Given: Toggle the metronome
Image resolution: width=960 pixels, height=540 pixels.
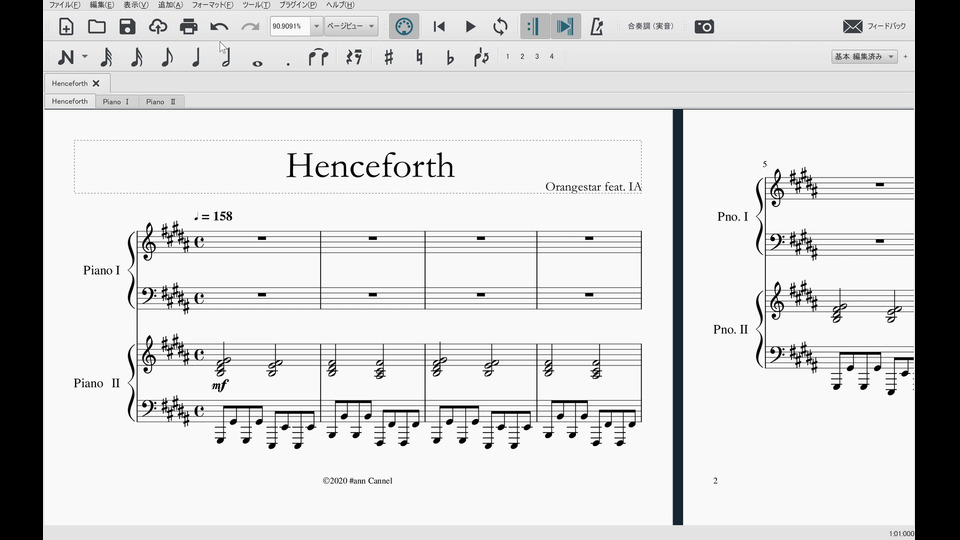Looking at the screenshot, I should click(596, 26).
